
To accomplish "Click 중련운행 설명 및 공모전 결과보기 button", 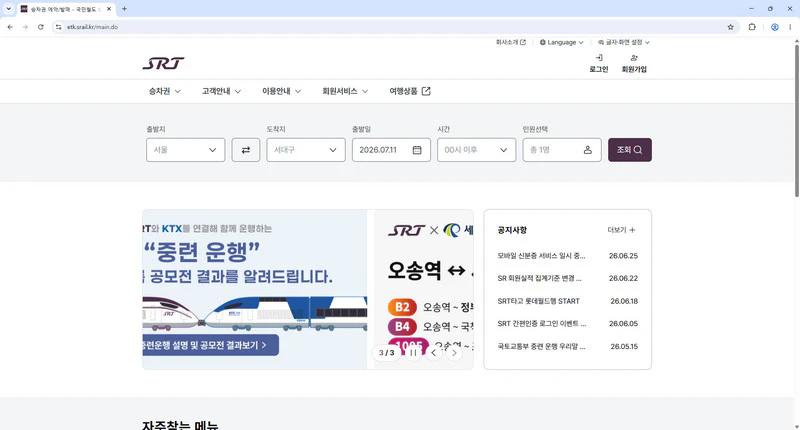I will pos(210,345).
